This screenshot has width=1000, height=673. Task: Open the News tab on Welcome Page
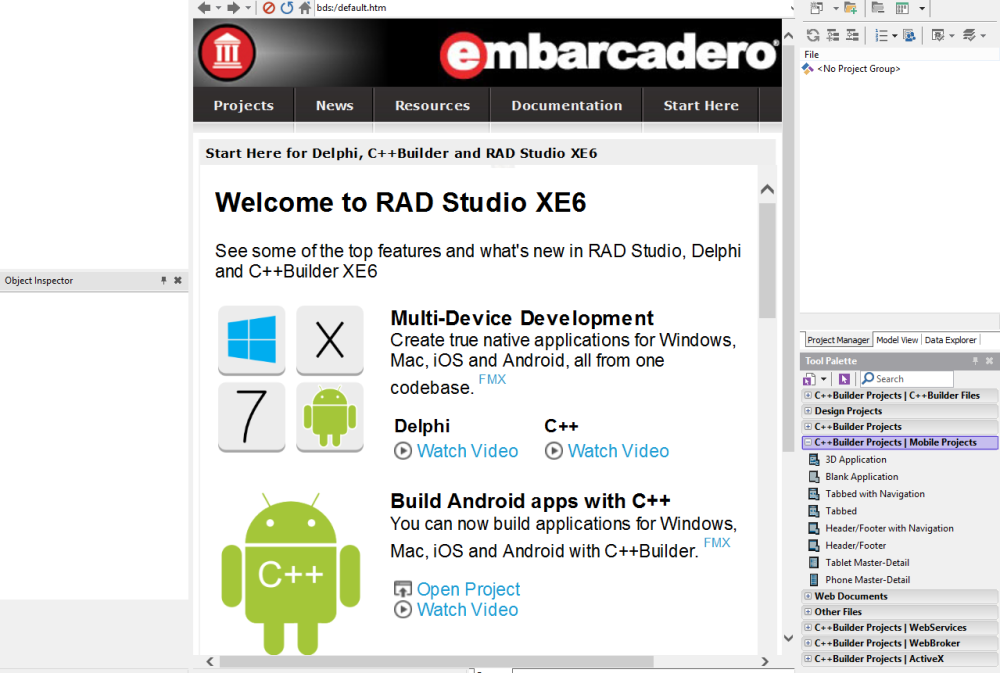coord(334,105)
